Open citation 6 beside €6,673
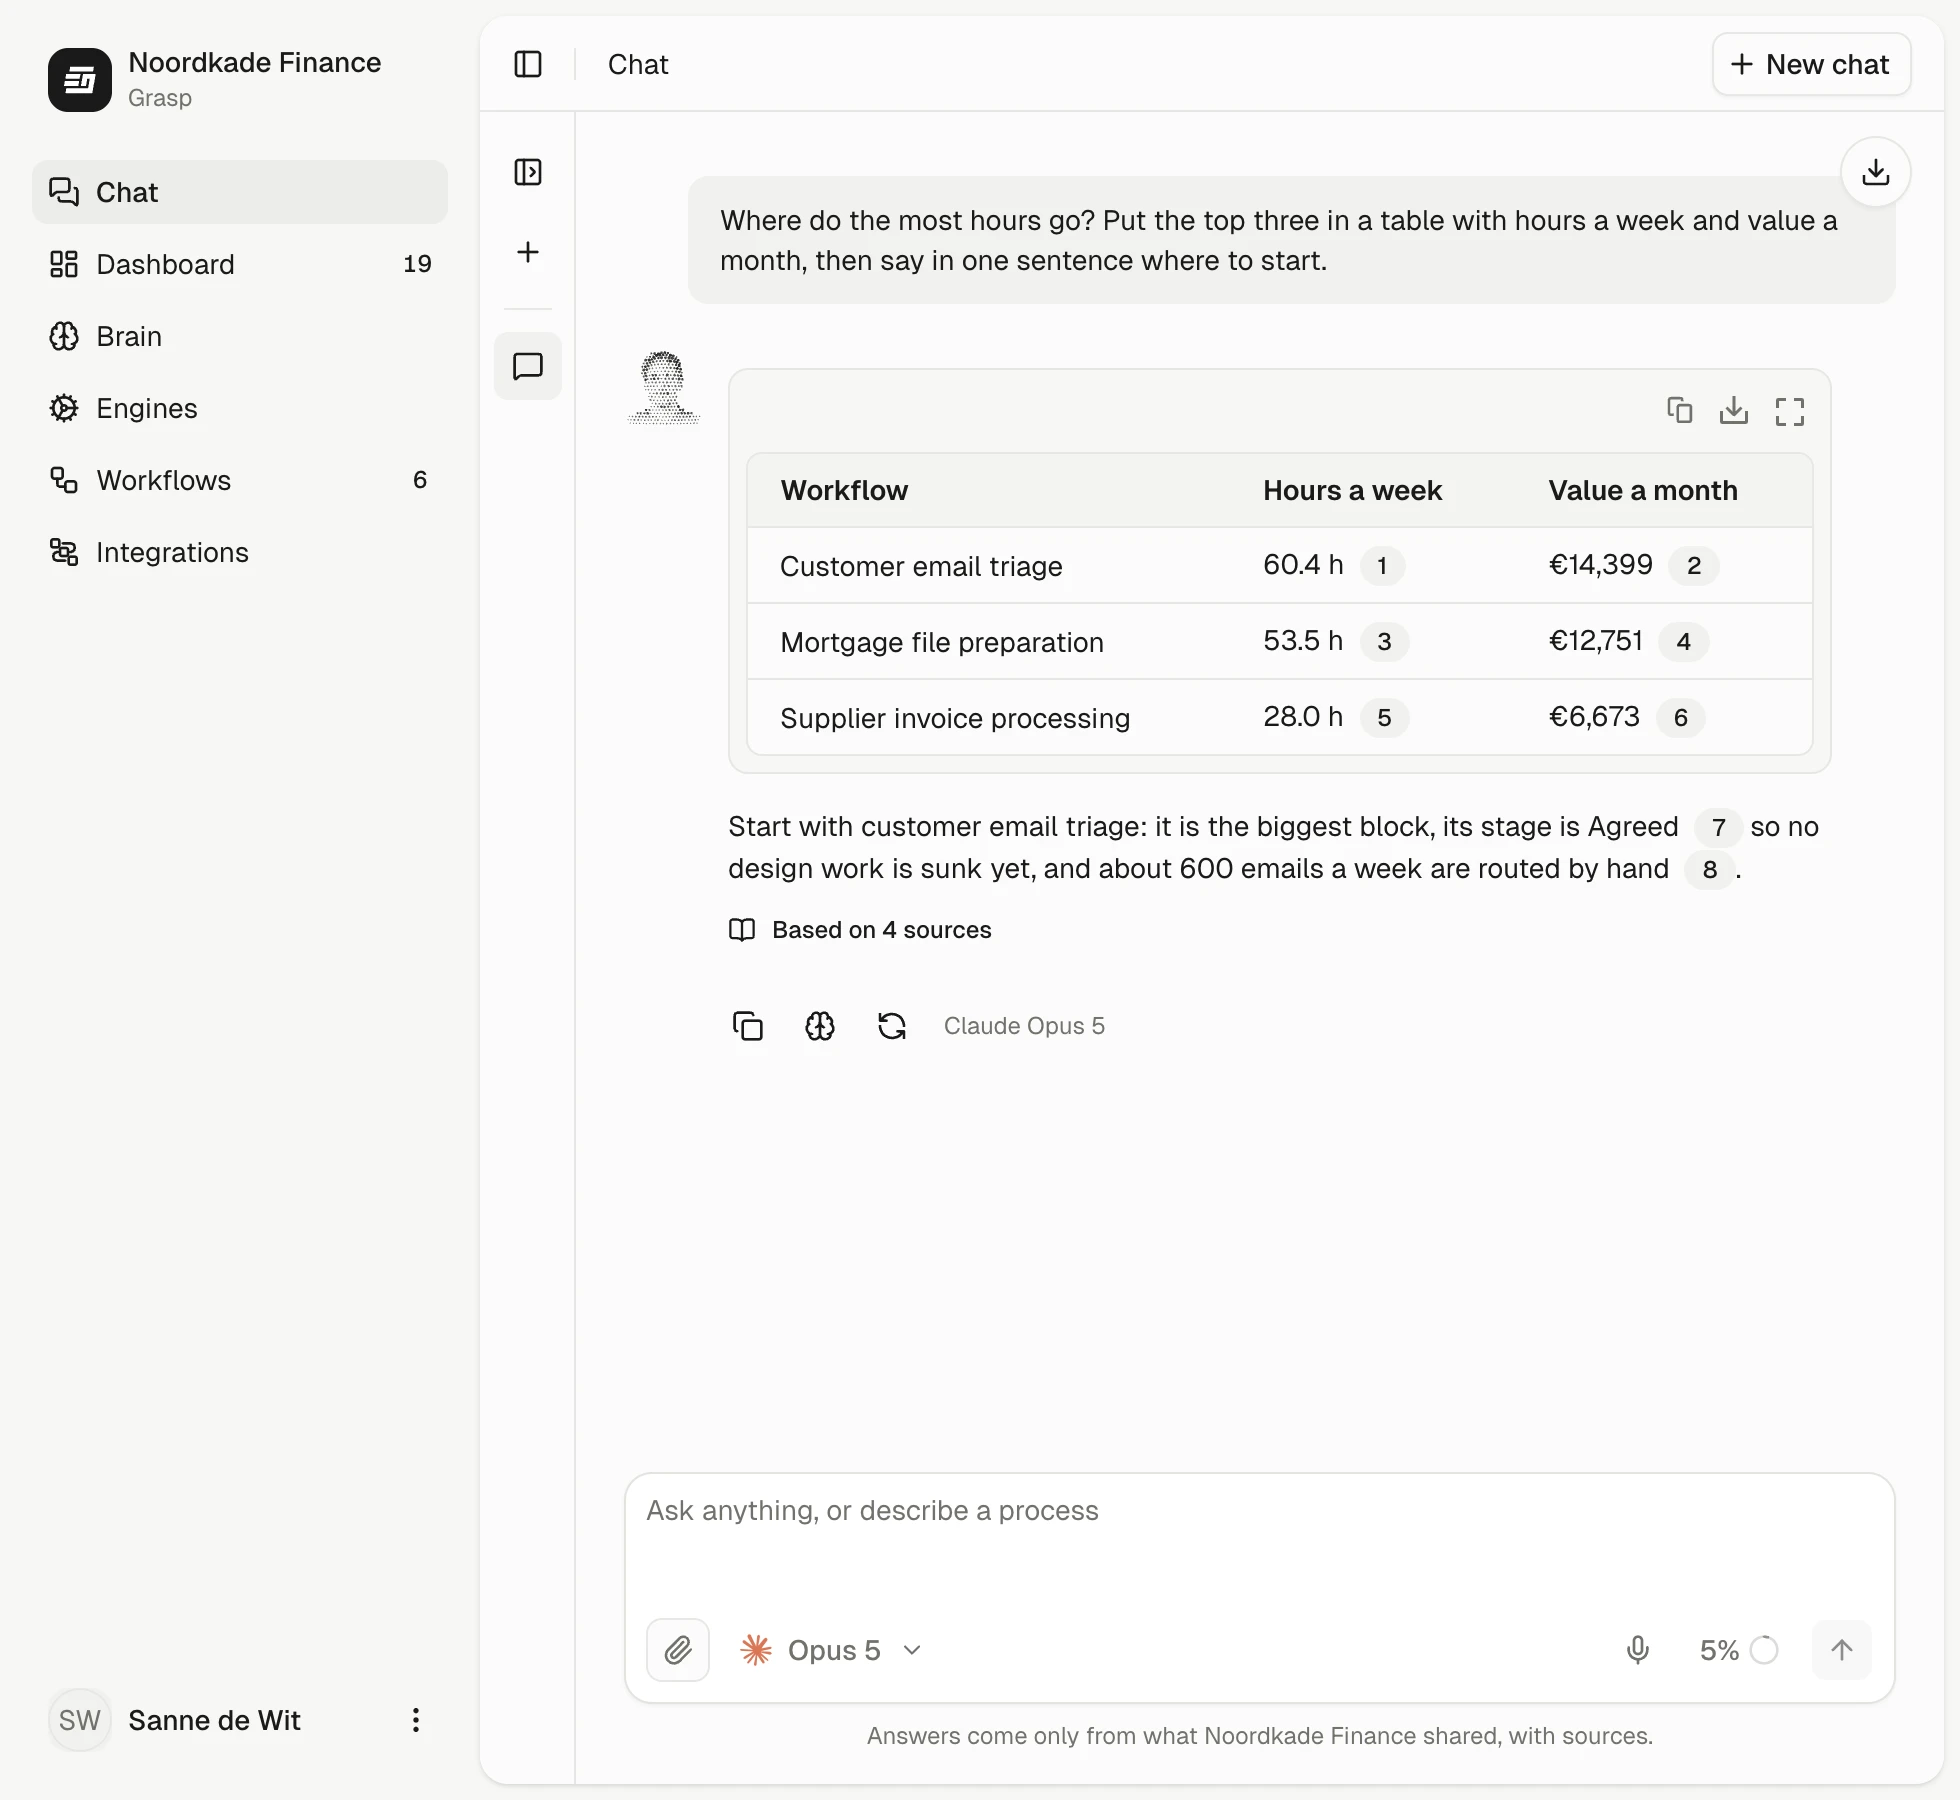Screen dimensions: 1960x1800 1681,718
